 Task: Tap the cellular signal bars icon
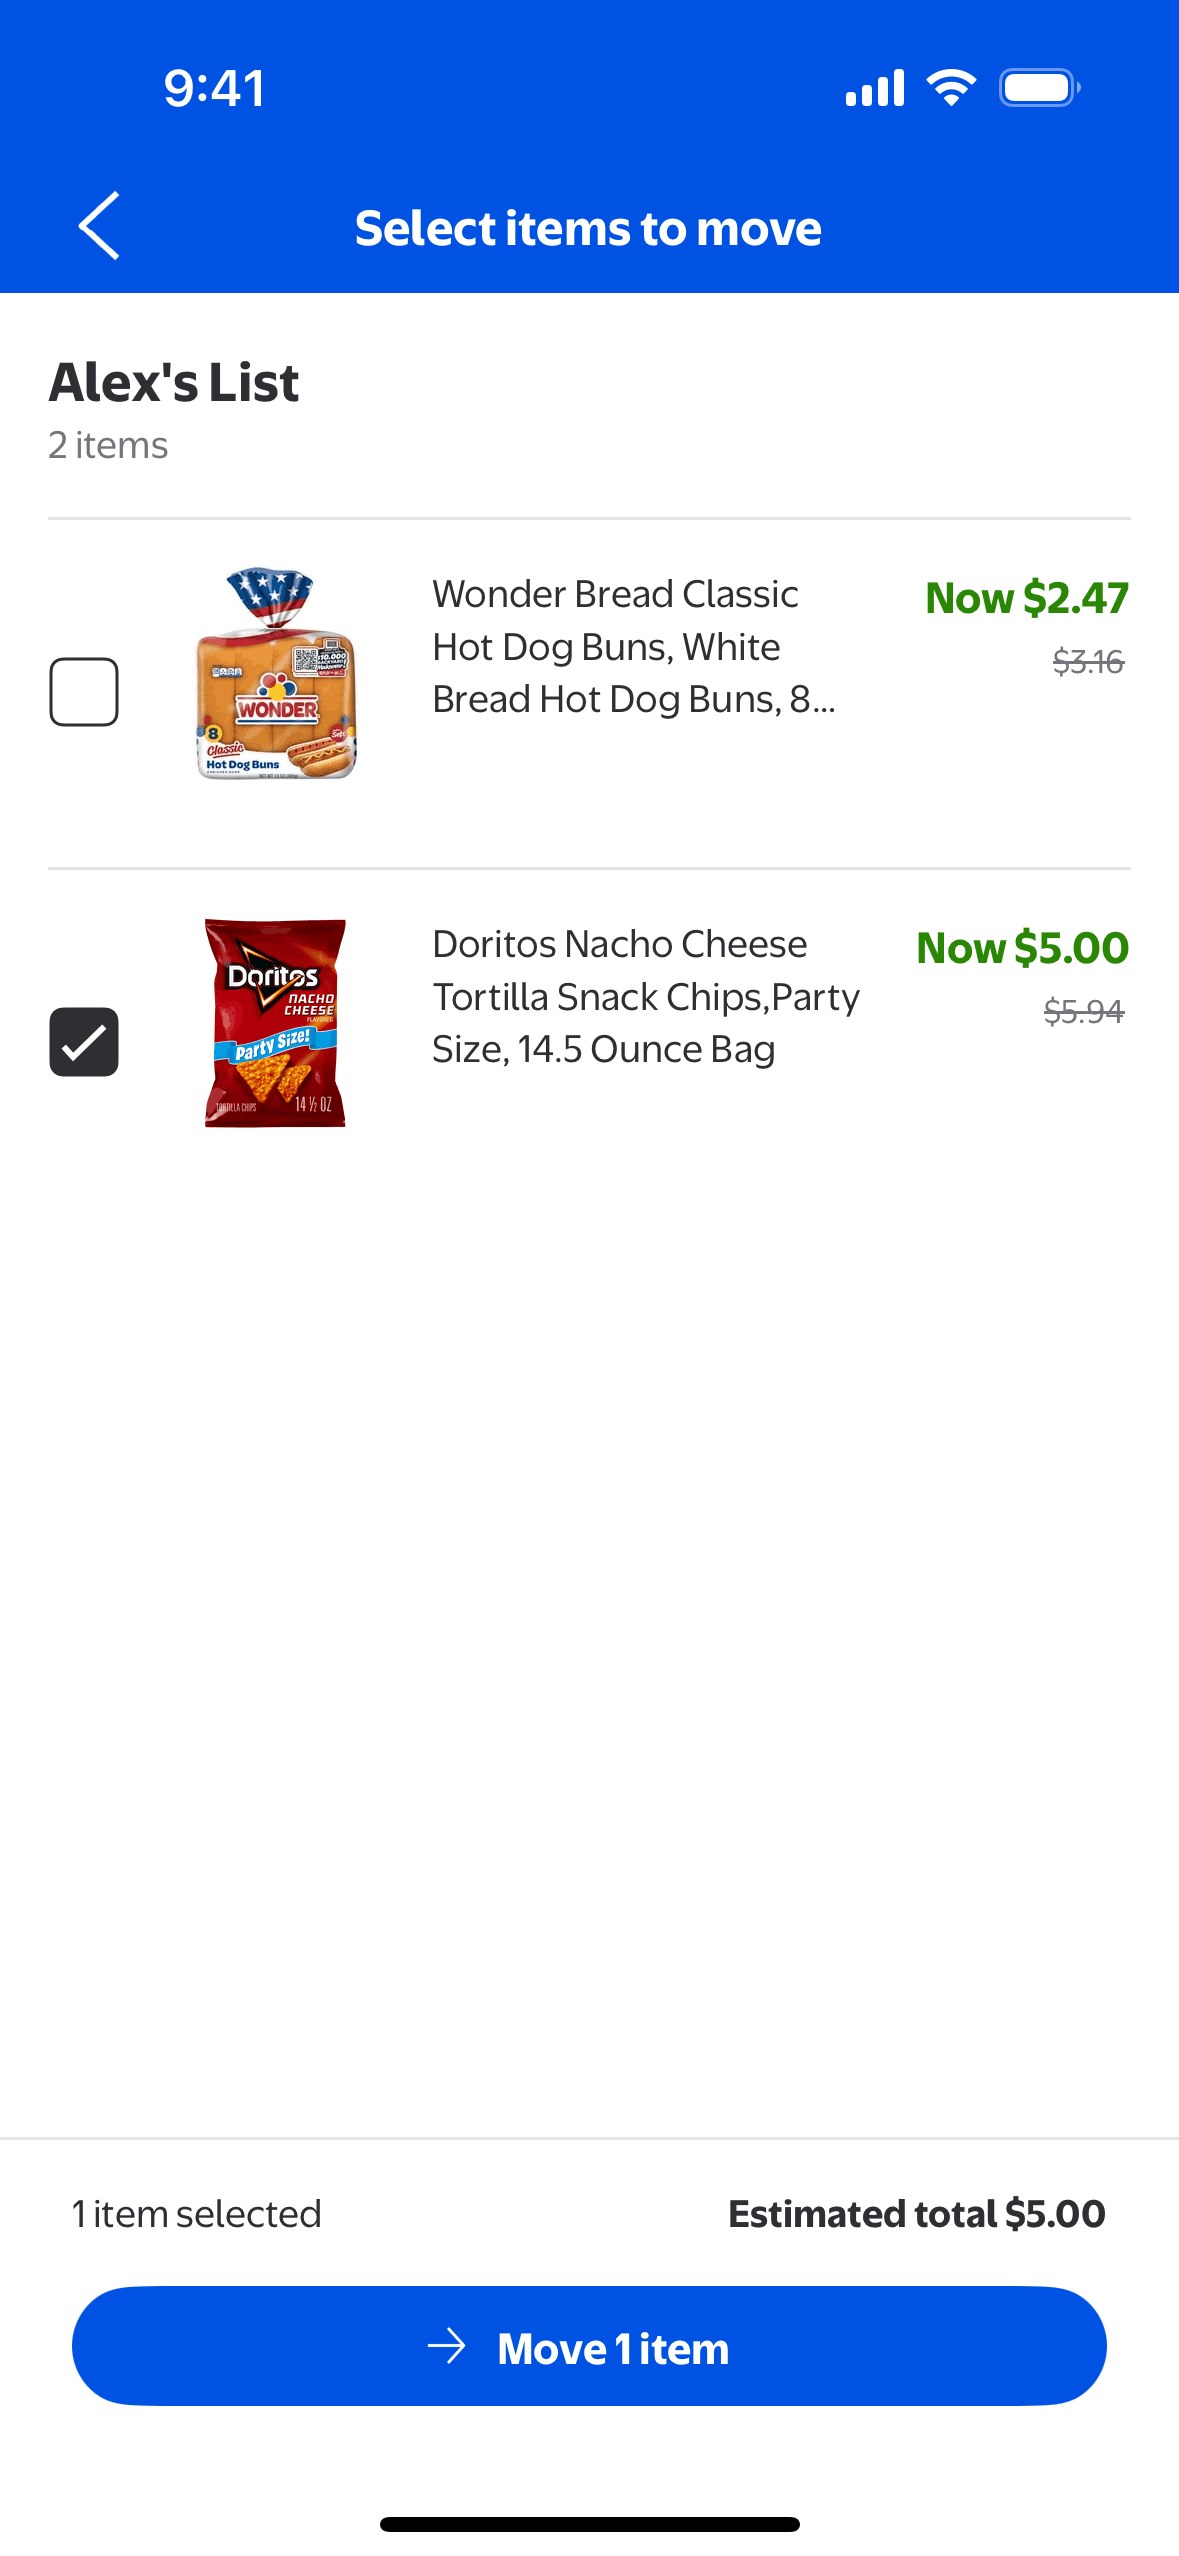[875, 88]
